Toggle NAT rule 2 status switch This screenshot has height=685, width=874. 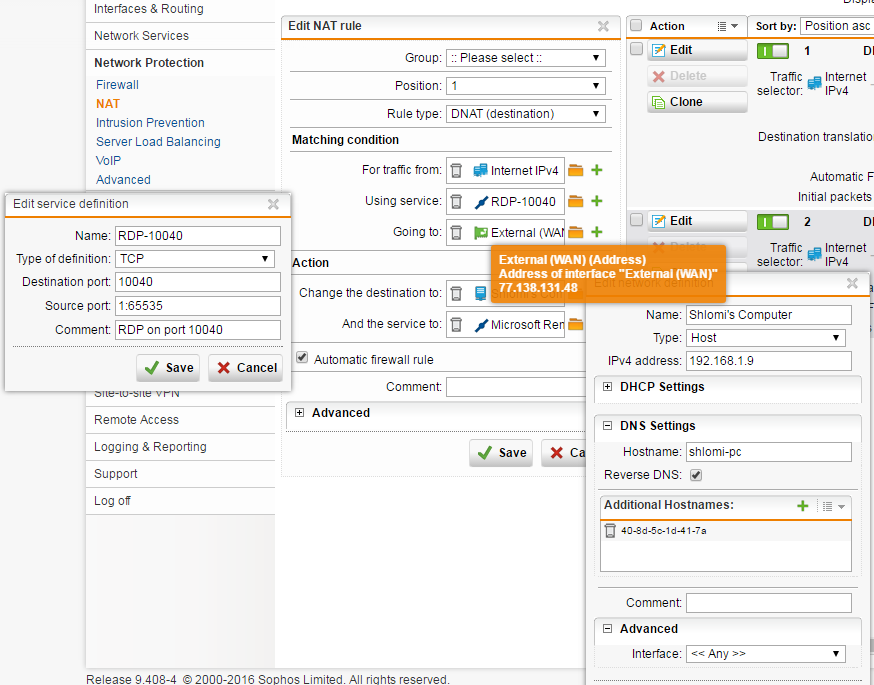pos(773,222)
